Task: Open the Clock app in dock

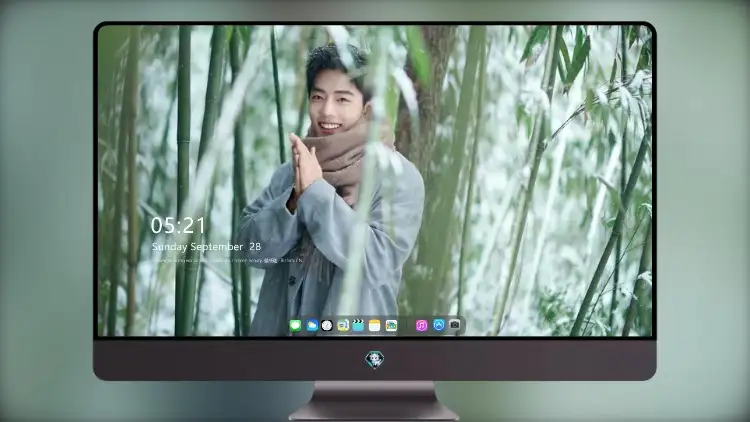Action: pyautogui.click(x=327, y=326)
